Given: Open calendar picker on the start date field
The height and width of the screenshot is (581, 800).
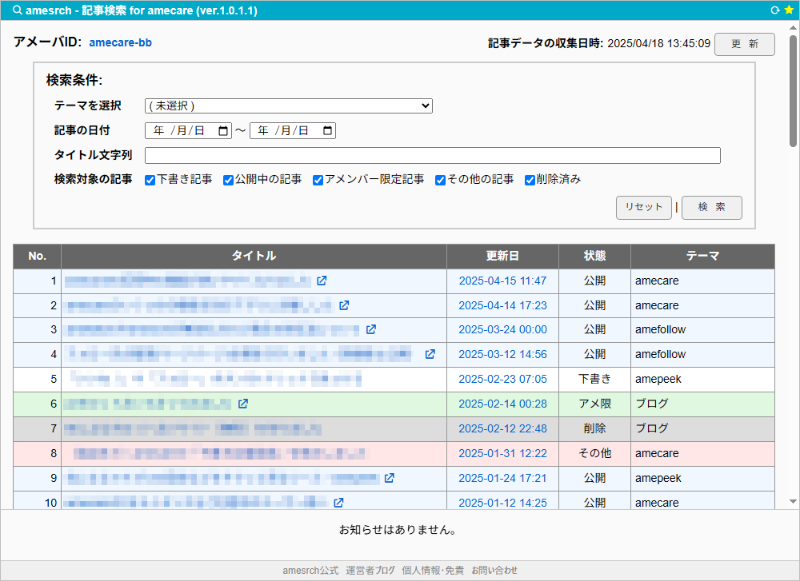Looking at the screenshot, I should [x=223, y=131].
